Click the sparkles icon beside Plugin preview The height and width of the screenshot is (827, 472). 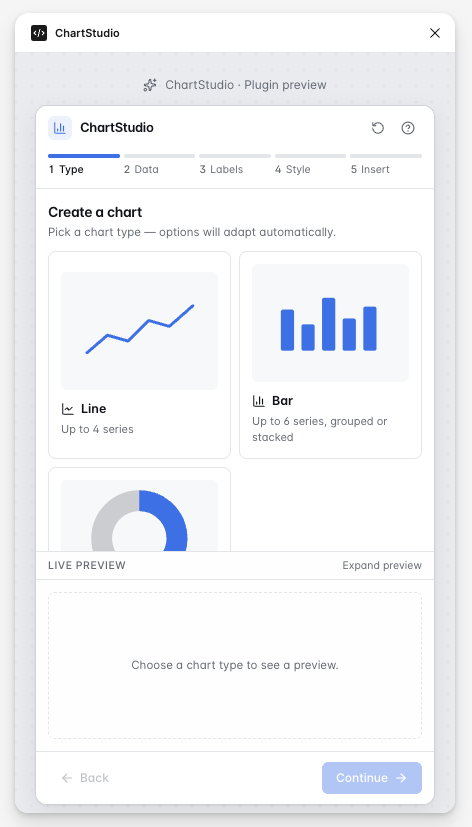150,85
